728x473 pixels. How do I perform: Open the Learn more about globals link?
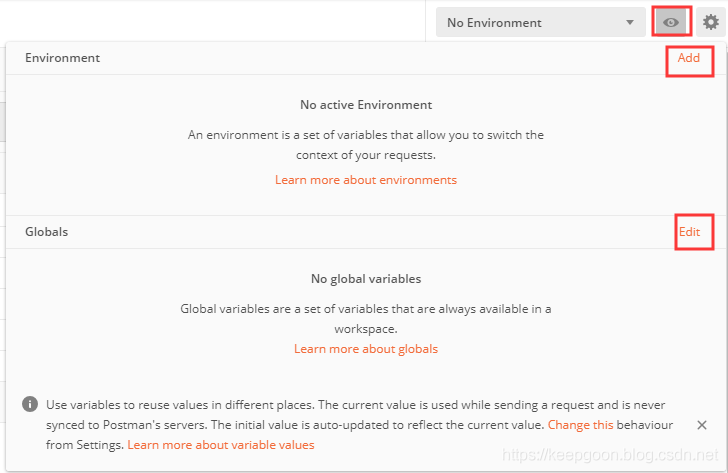pyautogui.click(x=366, y=349)
